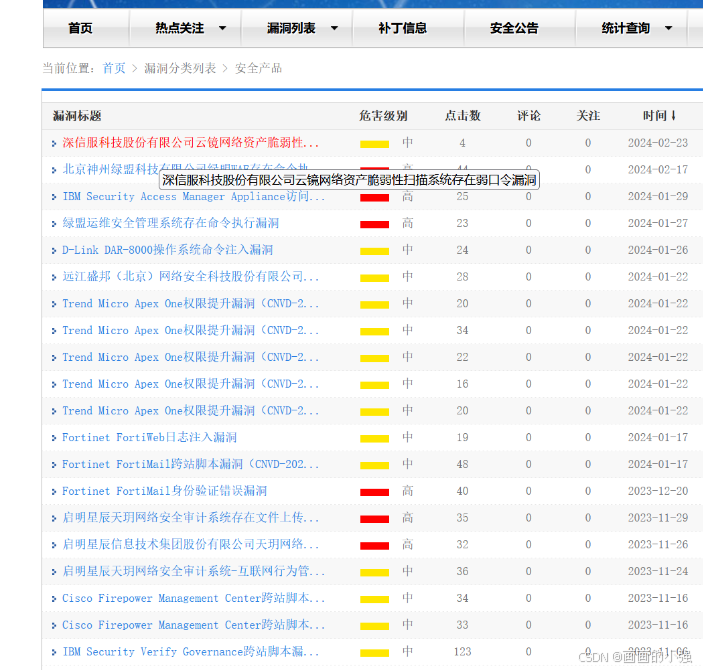
Task: Open 启明星辰天玥网络安全审计系统存在文件上传 link
Action: [x=191, y=518]
